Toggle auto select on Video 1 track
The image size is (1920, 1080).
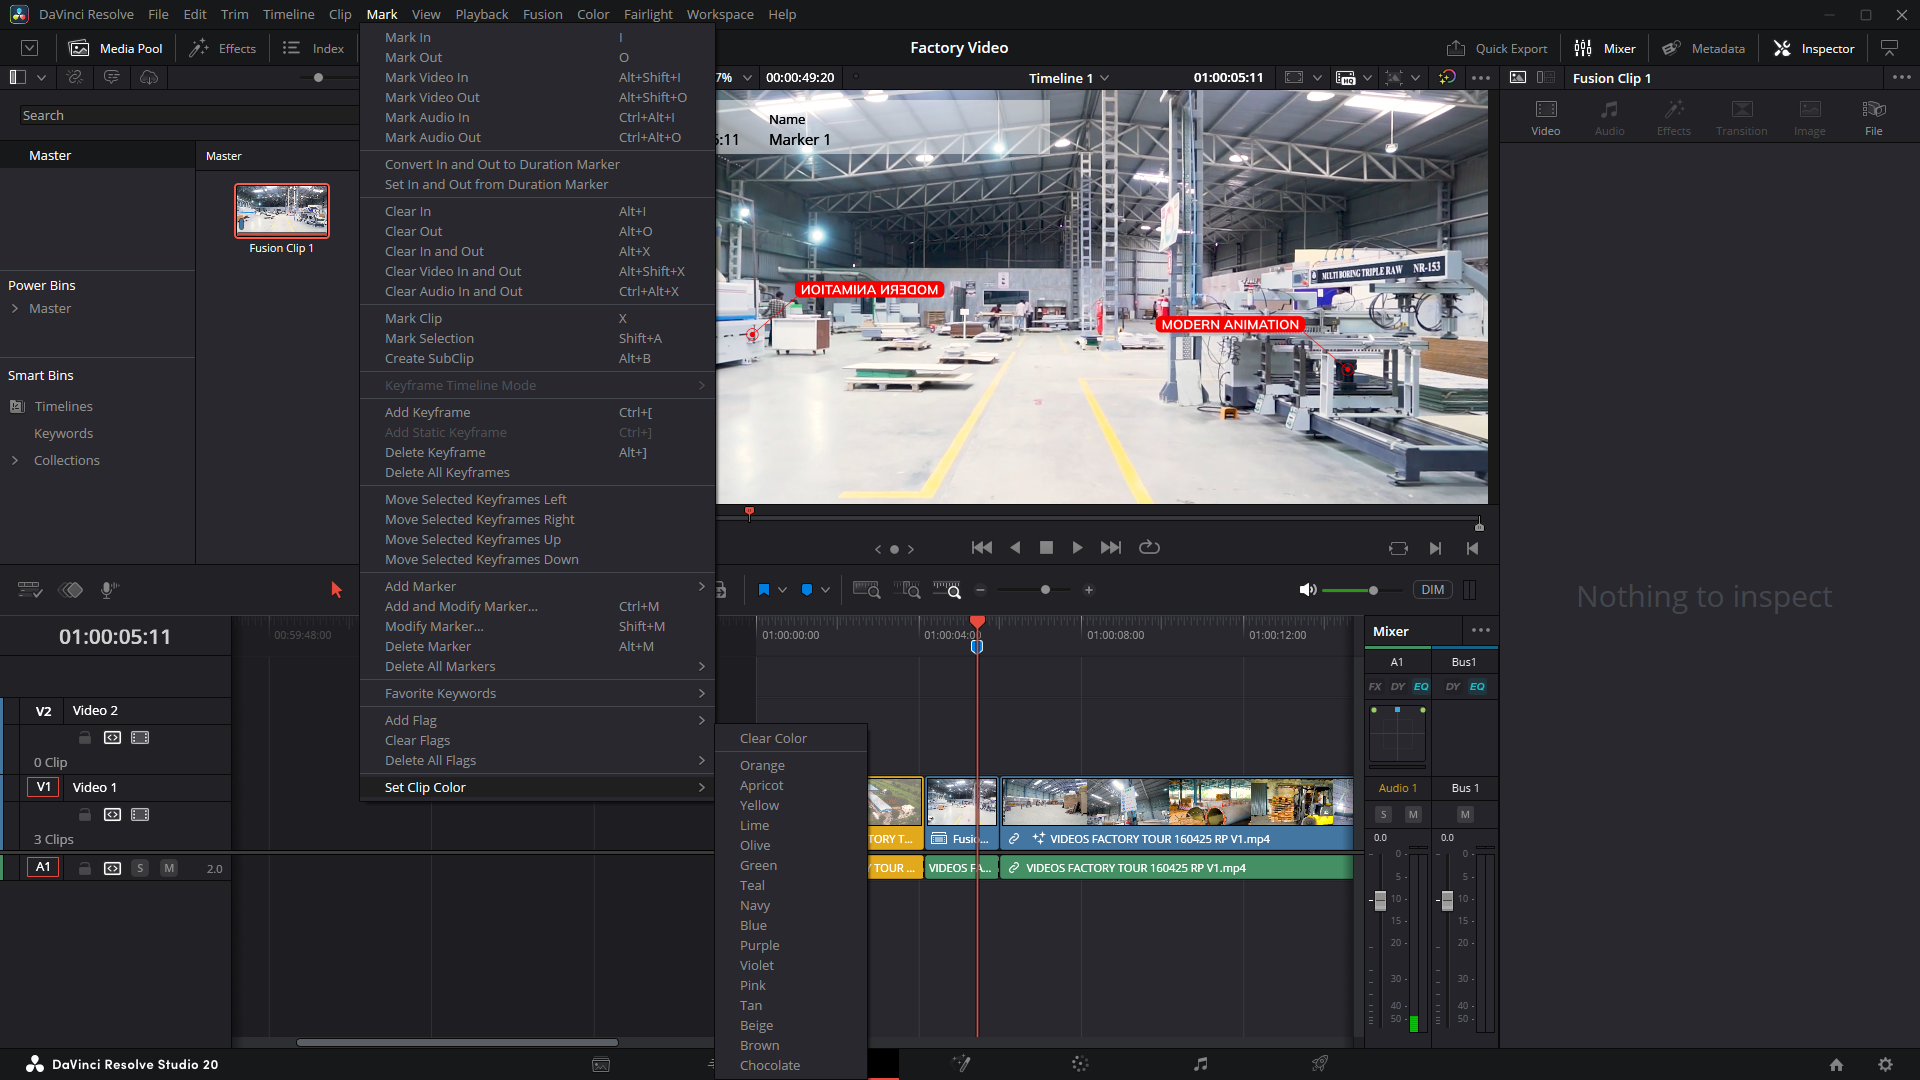point(112,815)
